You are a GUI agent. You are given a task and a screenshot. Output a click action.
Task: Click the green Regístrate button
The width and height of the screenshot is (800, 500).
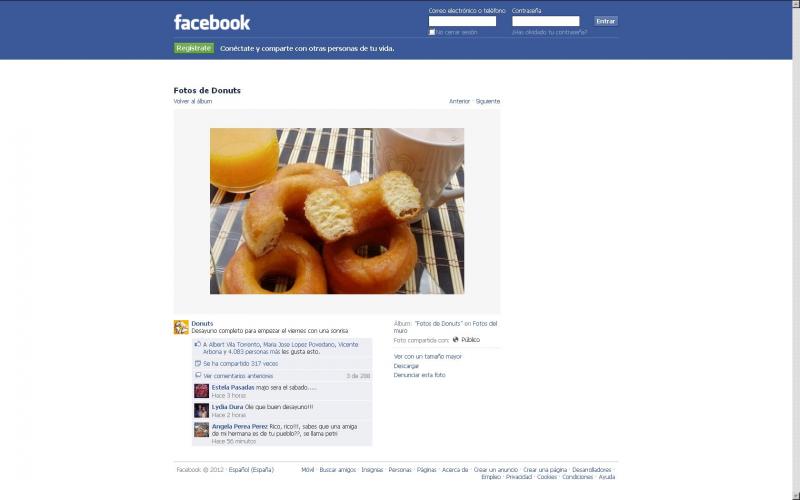pos(193,48)
